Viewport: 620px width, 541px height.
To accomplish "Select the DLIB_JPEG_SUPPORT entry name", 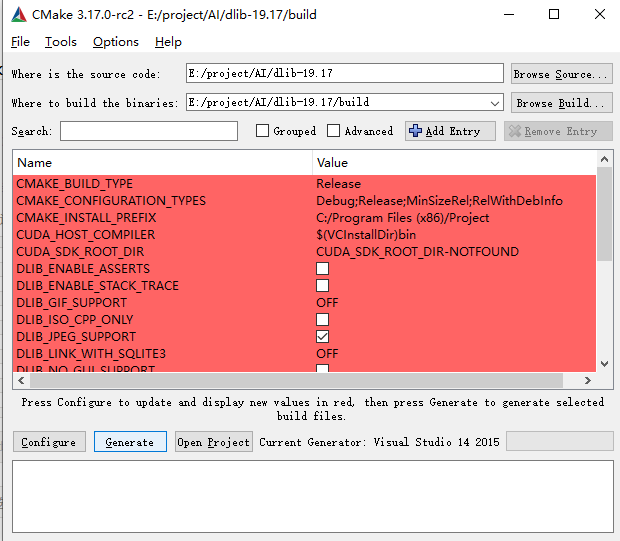I will [76, 337].
